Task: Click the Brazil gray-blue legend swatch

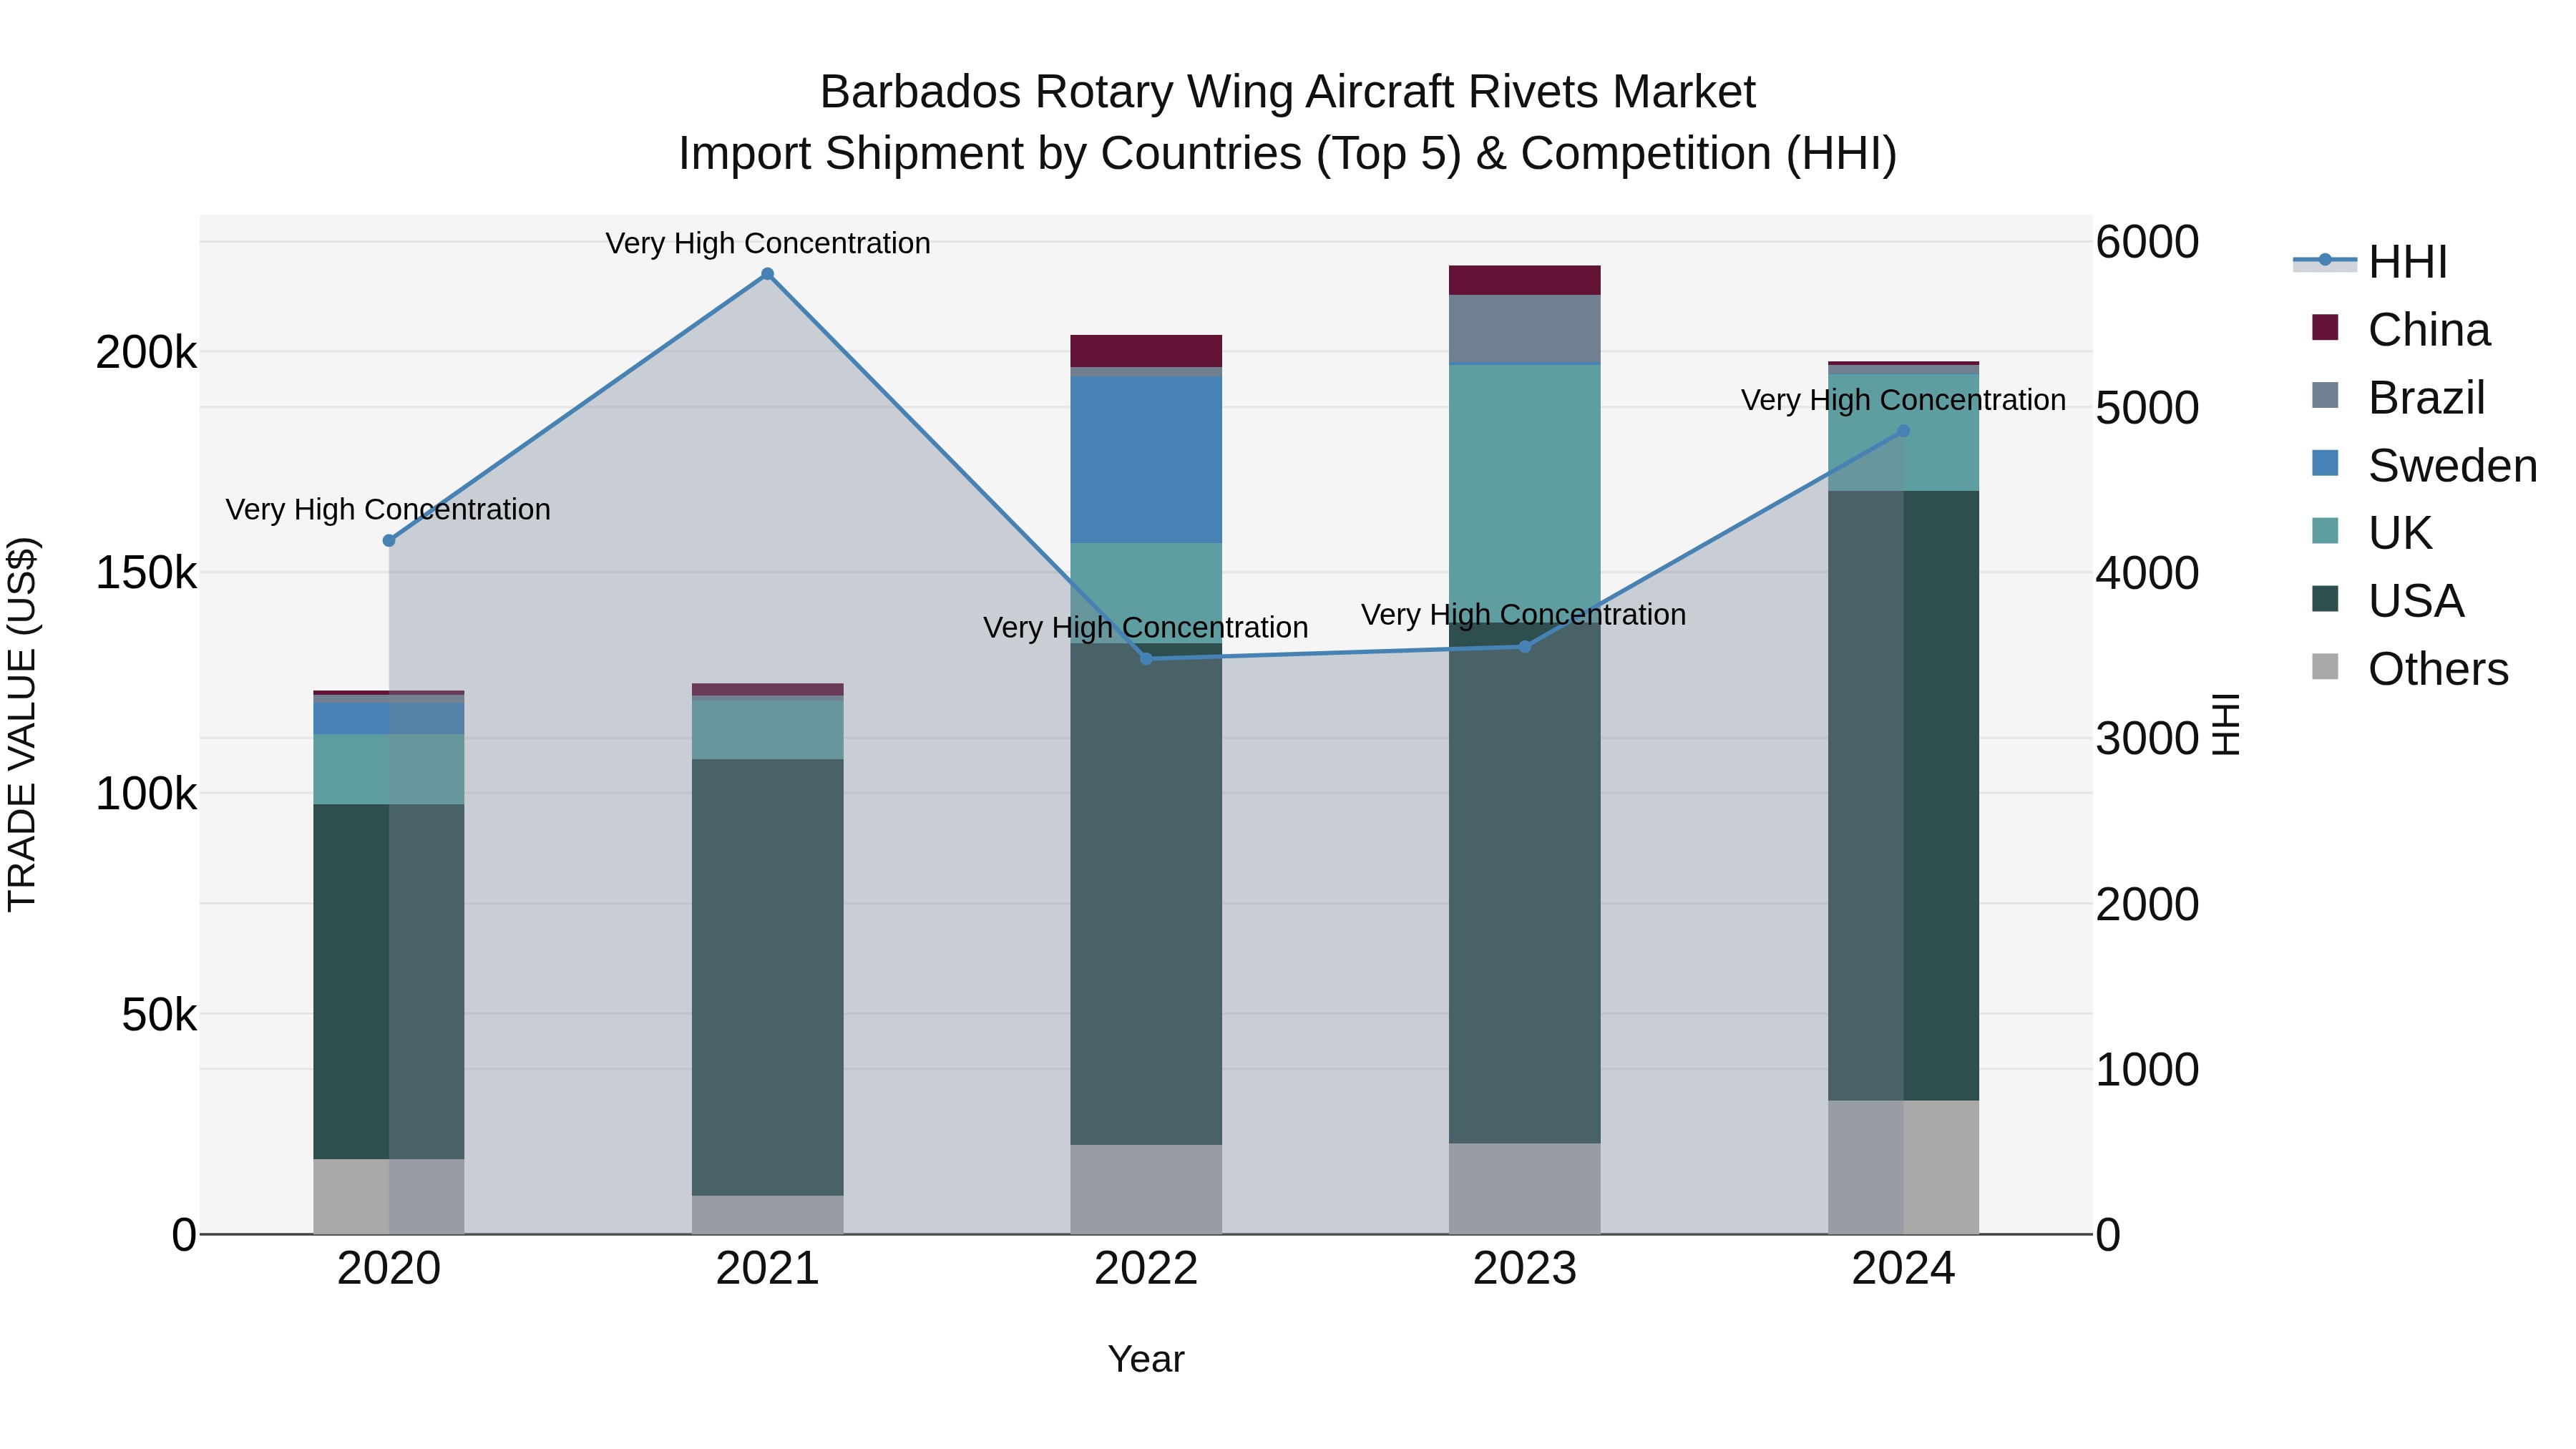Action: tap(2325, 395)
